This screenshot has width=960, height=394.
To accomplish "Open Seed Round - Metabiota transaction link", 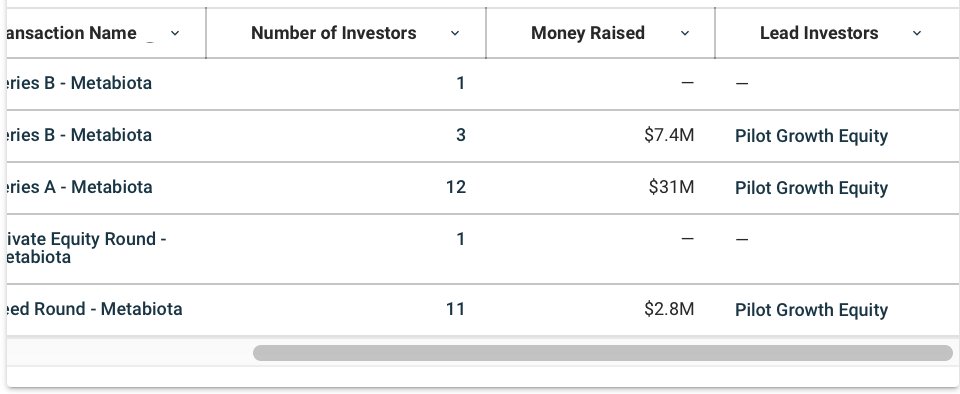I will tap(94, 309).
